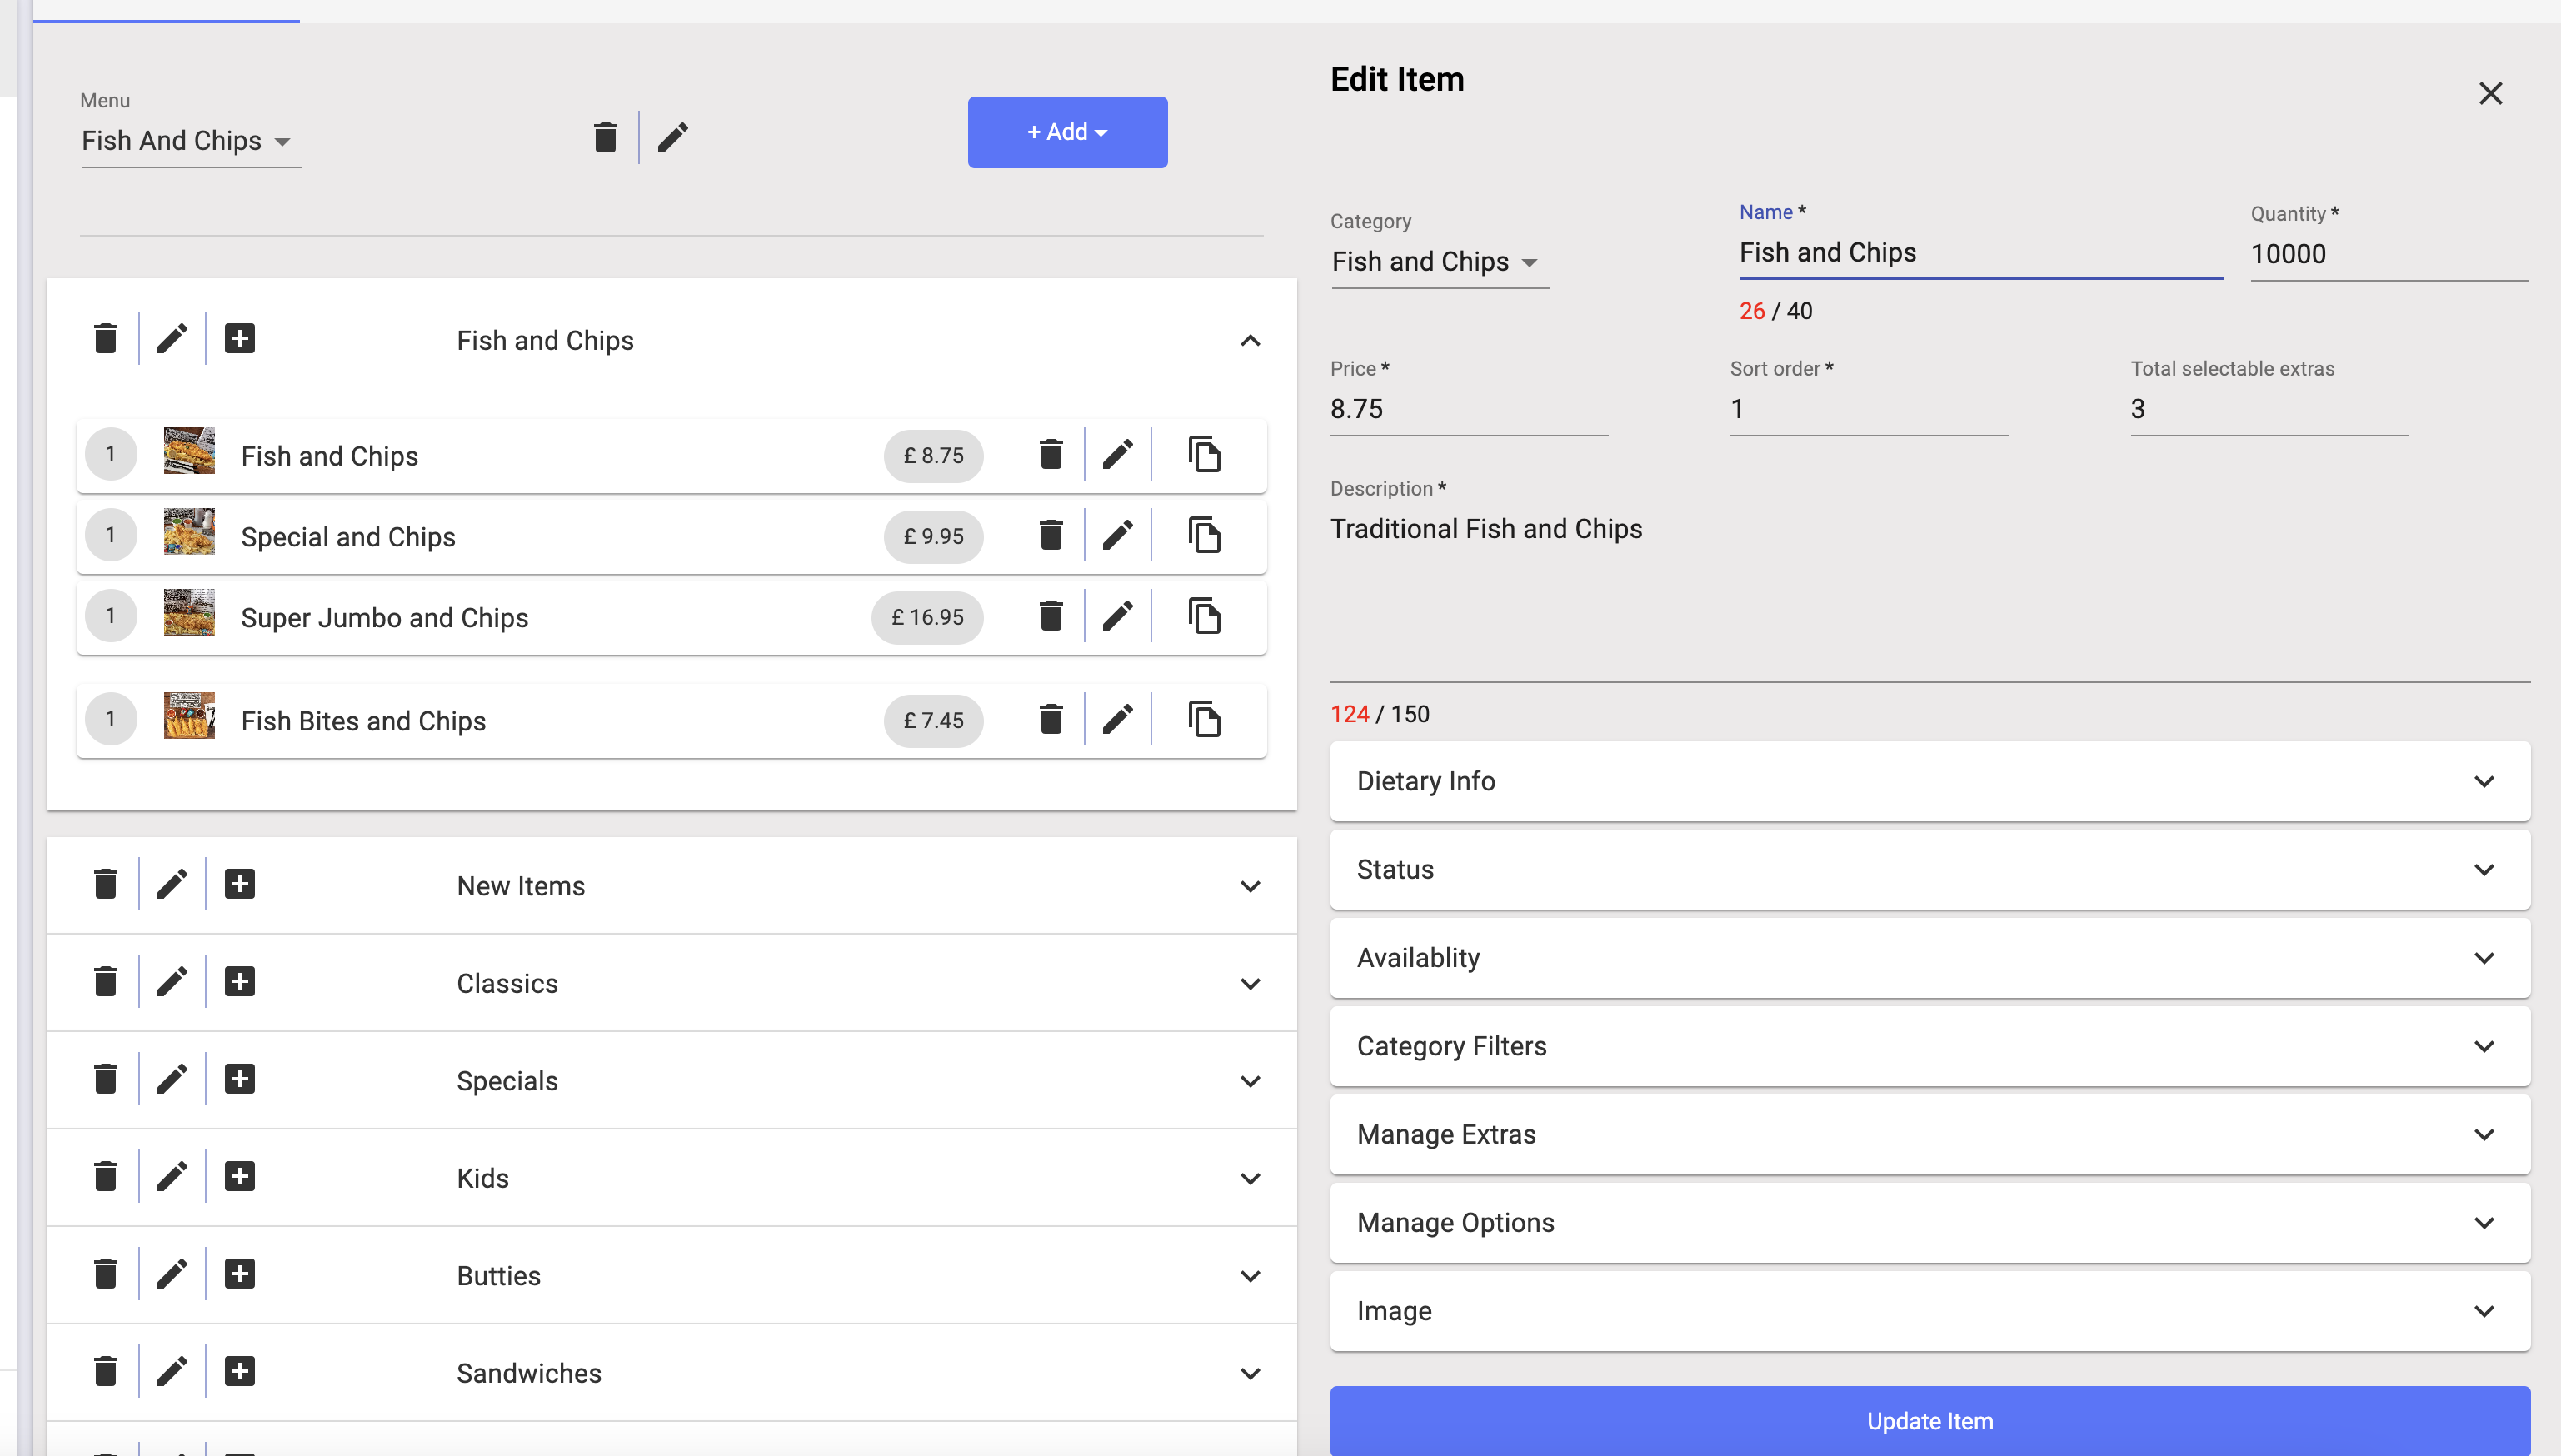Delete the Kids category
The width and height of the screenshot is (2561, 1456).
(x=105, y=1177)
